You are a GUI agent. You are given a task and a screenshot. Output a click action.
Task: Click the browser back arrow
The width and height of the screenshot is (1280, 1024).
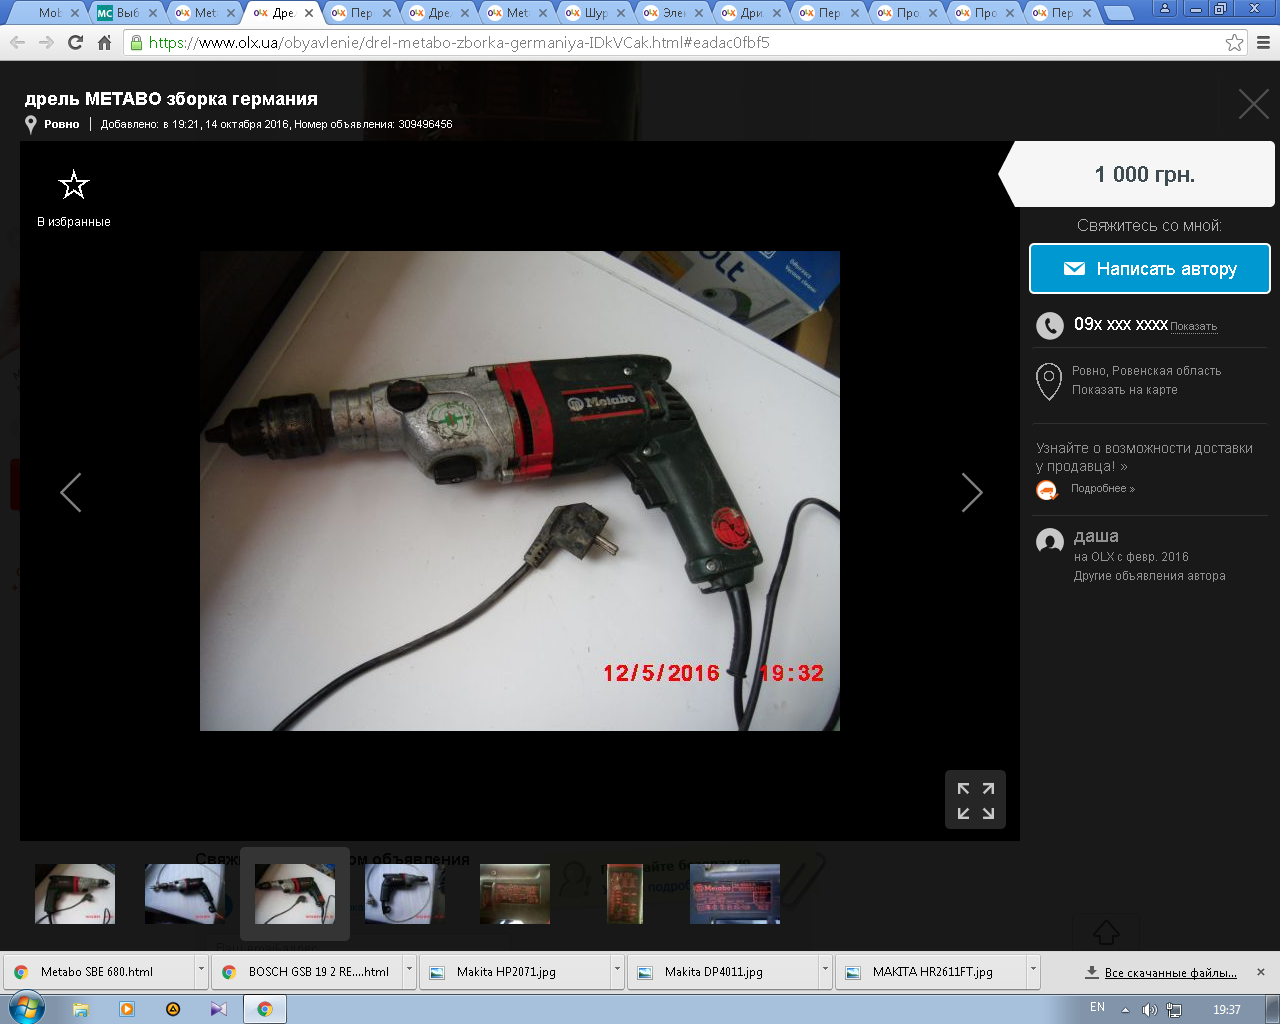17,43
